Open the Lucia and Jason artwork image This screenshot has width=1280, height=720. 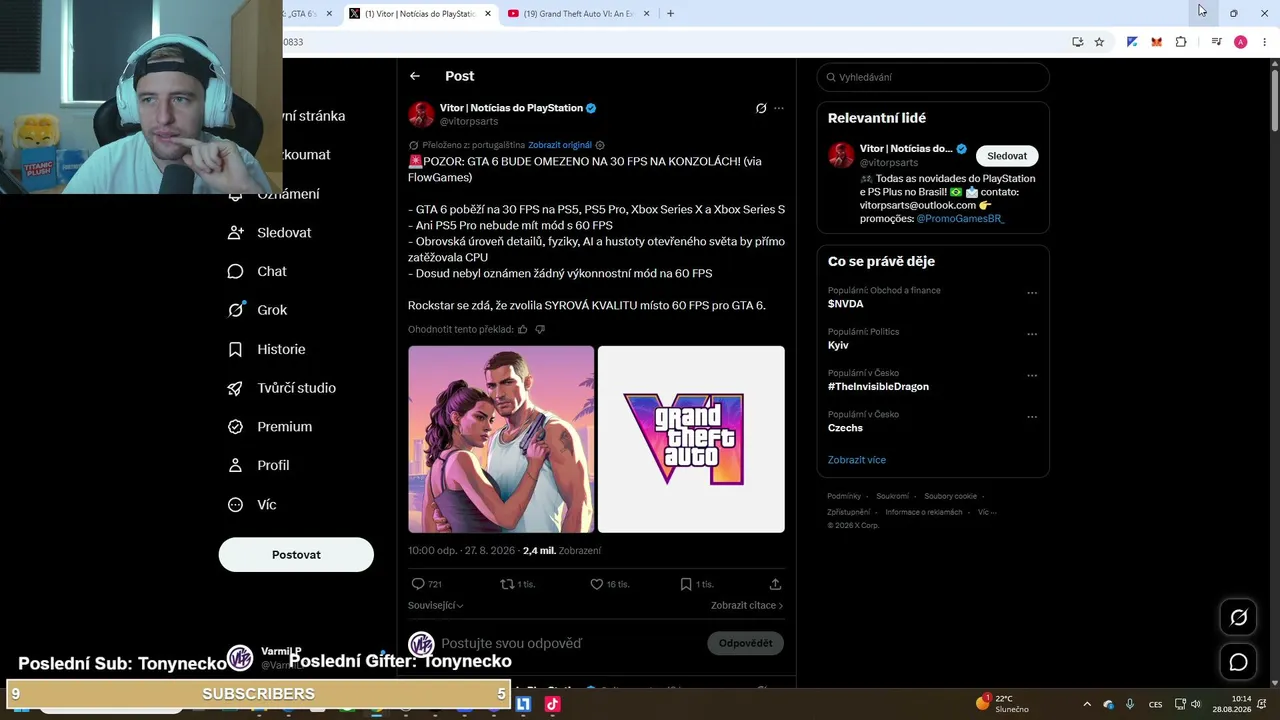[501, 439]
